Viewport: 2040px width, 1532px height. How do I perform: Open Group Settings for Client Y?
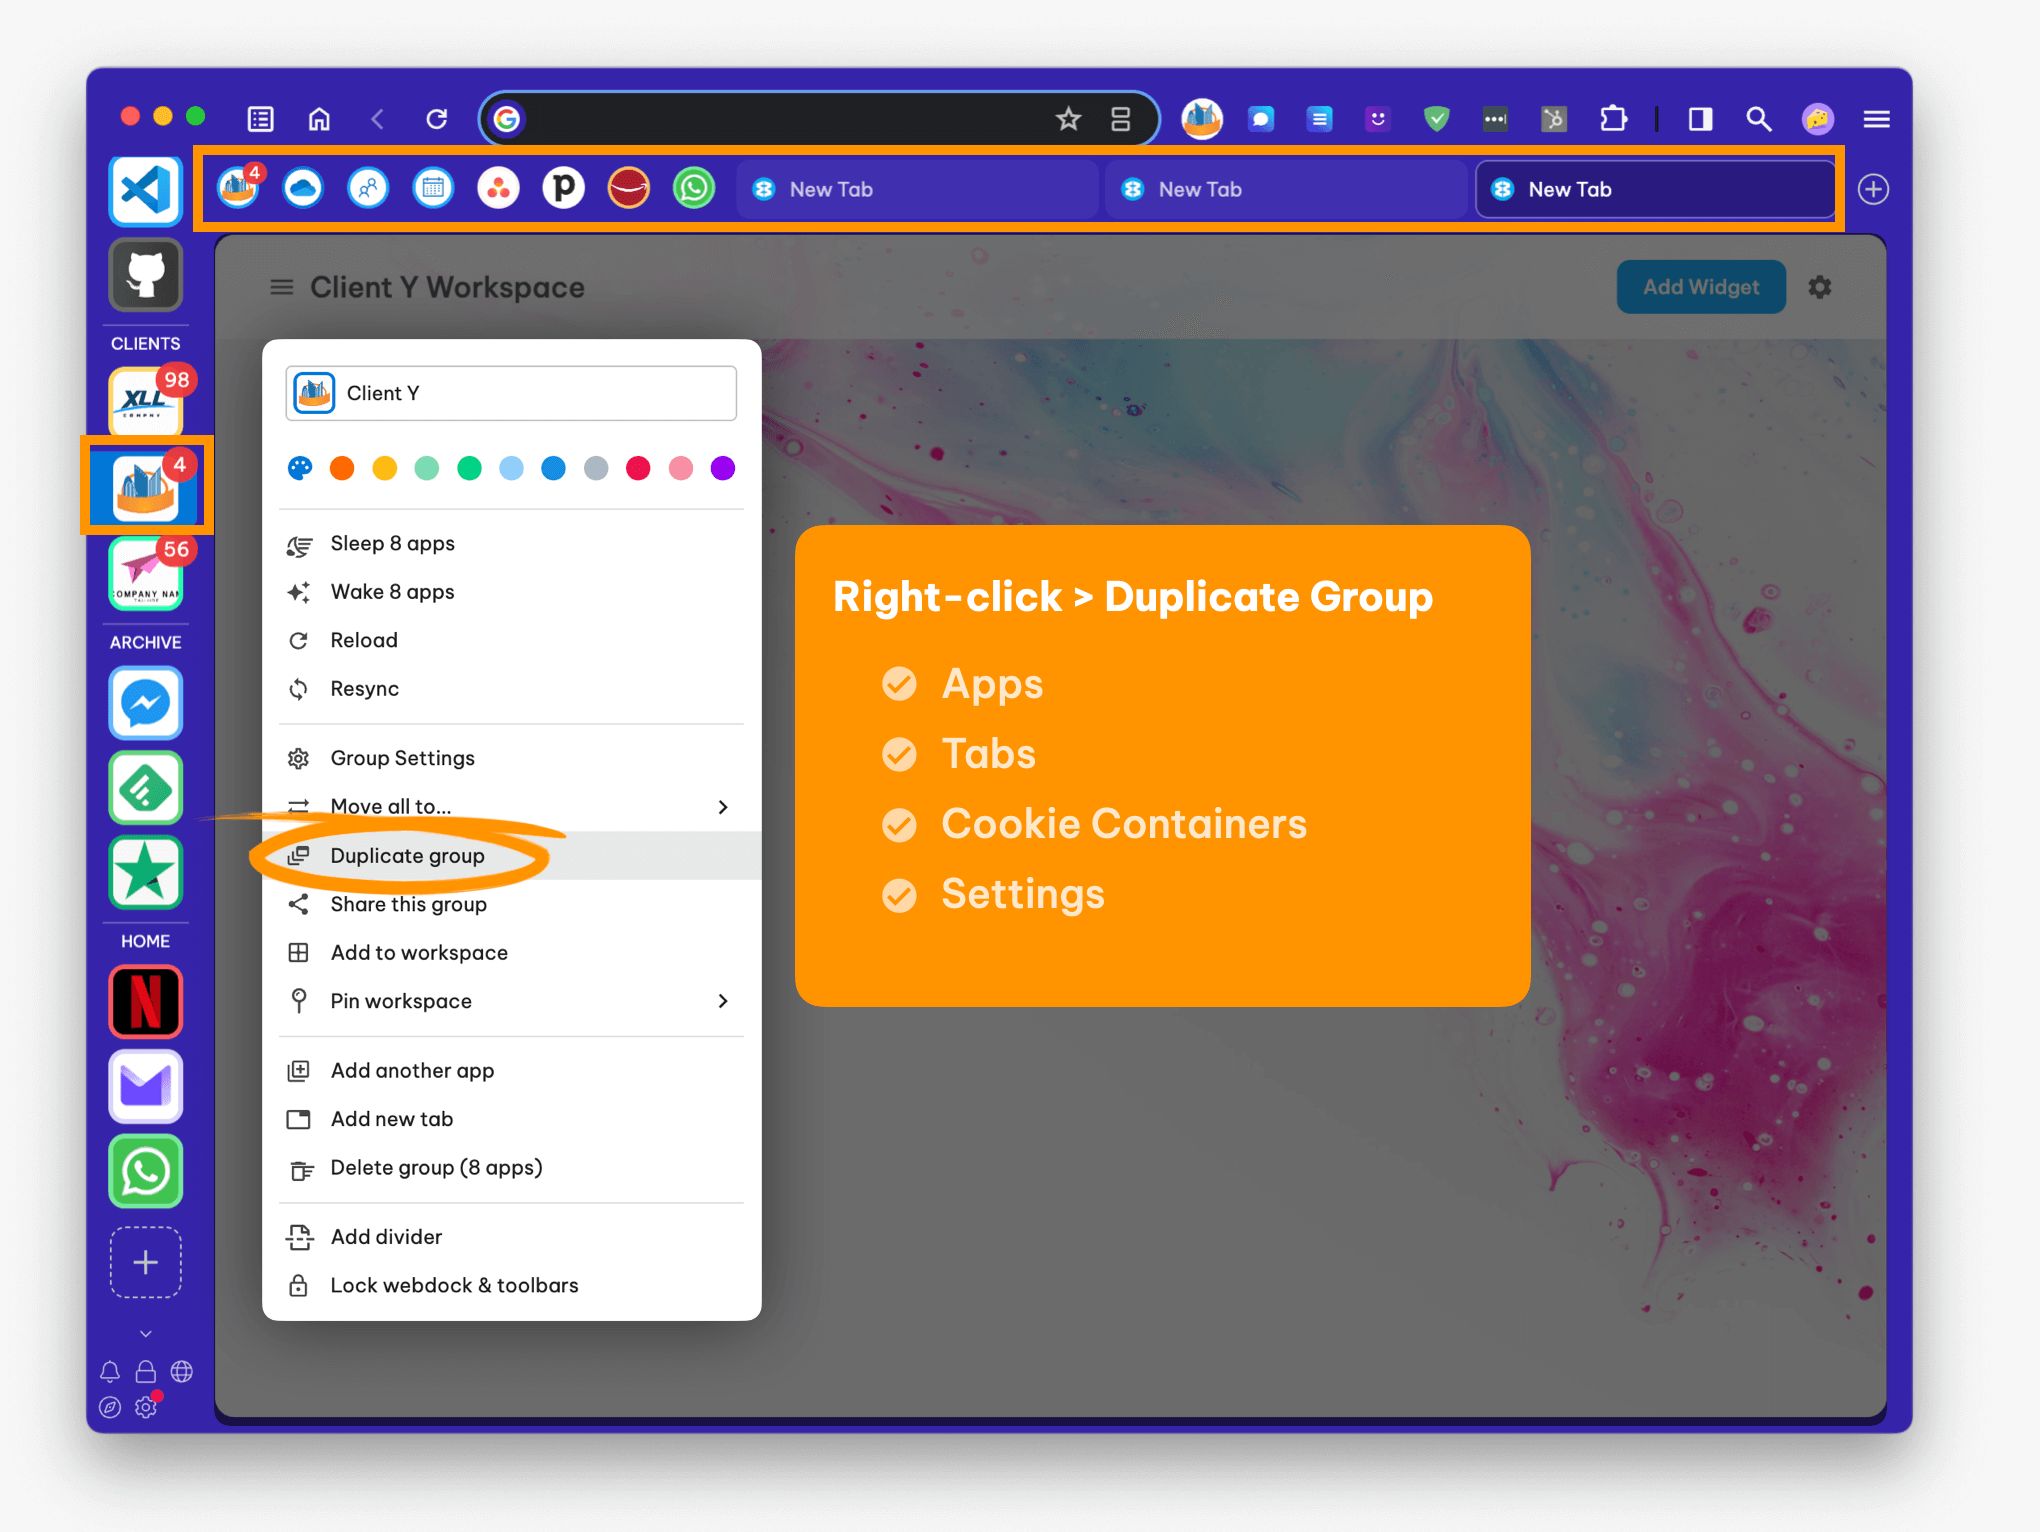coord(401,756)
